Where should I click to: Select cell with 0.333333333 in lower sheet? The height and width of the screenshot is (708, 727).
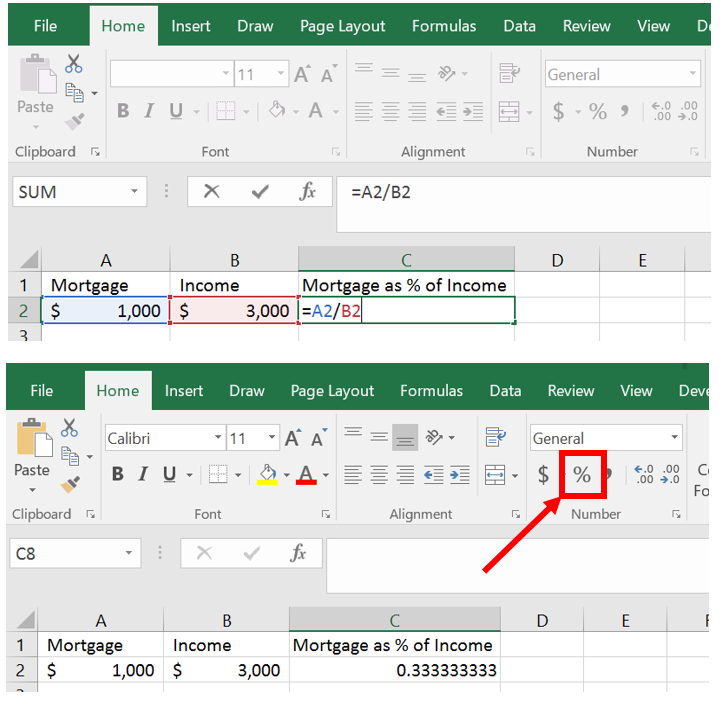point(395,670)
